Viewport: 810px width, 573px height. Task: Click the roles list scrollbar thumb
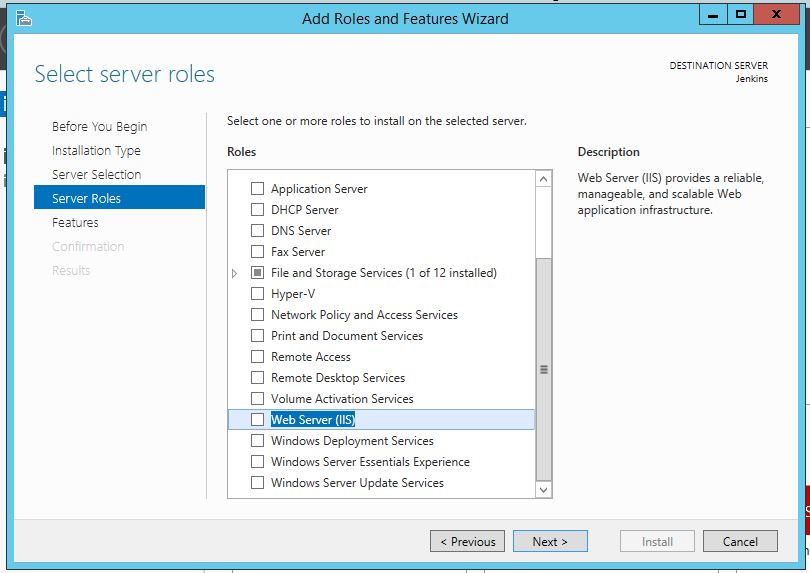(x=544, y=369)
